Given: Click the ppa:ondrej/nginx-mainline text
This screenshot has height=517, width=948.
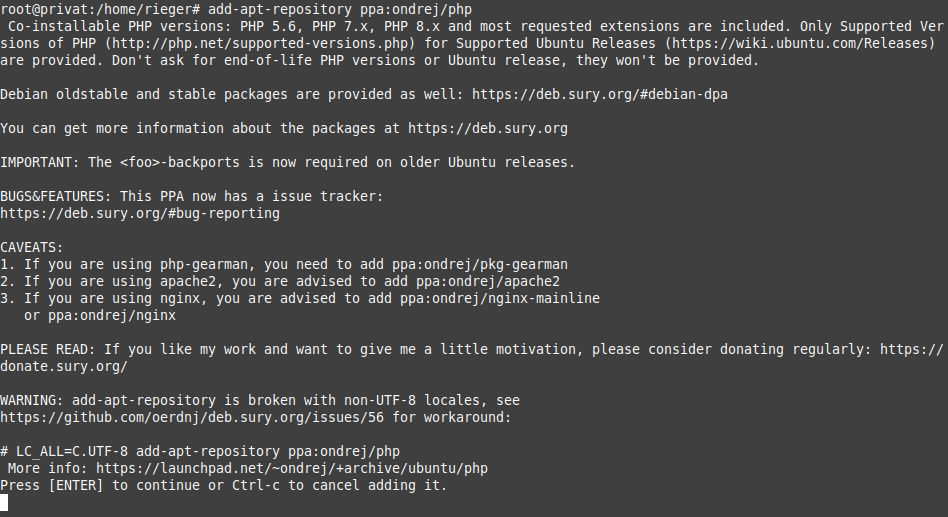Looking at the screenshot, I should pyautogui.click(x=499, y=299).
